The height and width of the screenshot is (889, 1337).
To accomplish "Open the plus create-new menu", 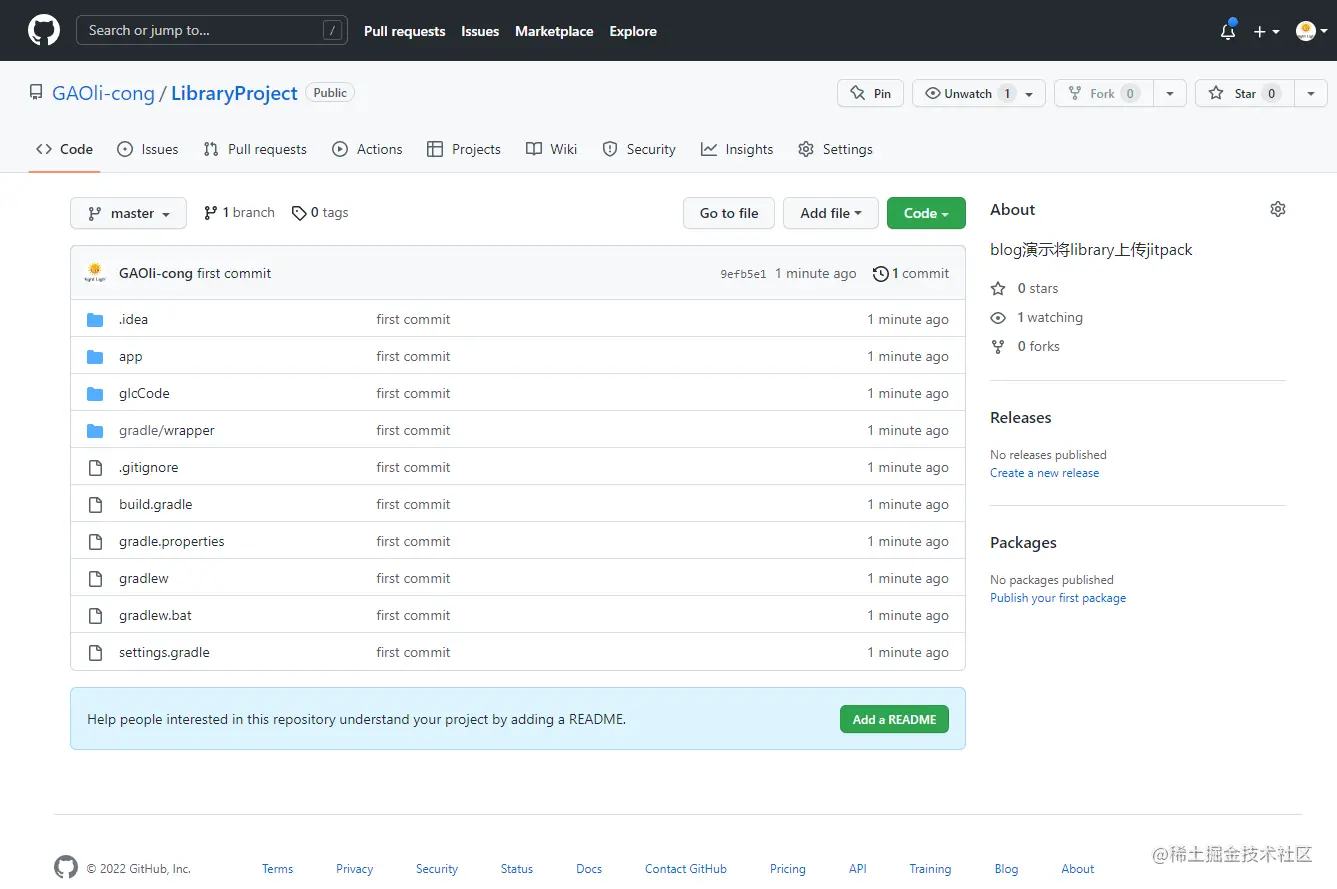I will [x=1266, y=31].
